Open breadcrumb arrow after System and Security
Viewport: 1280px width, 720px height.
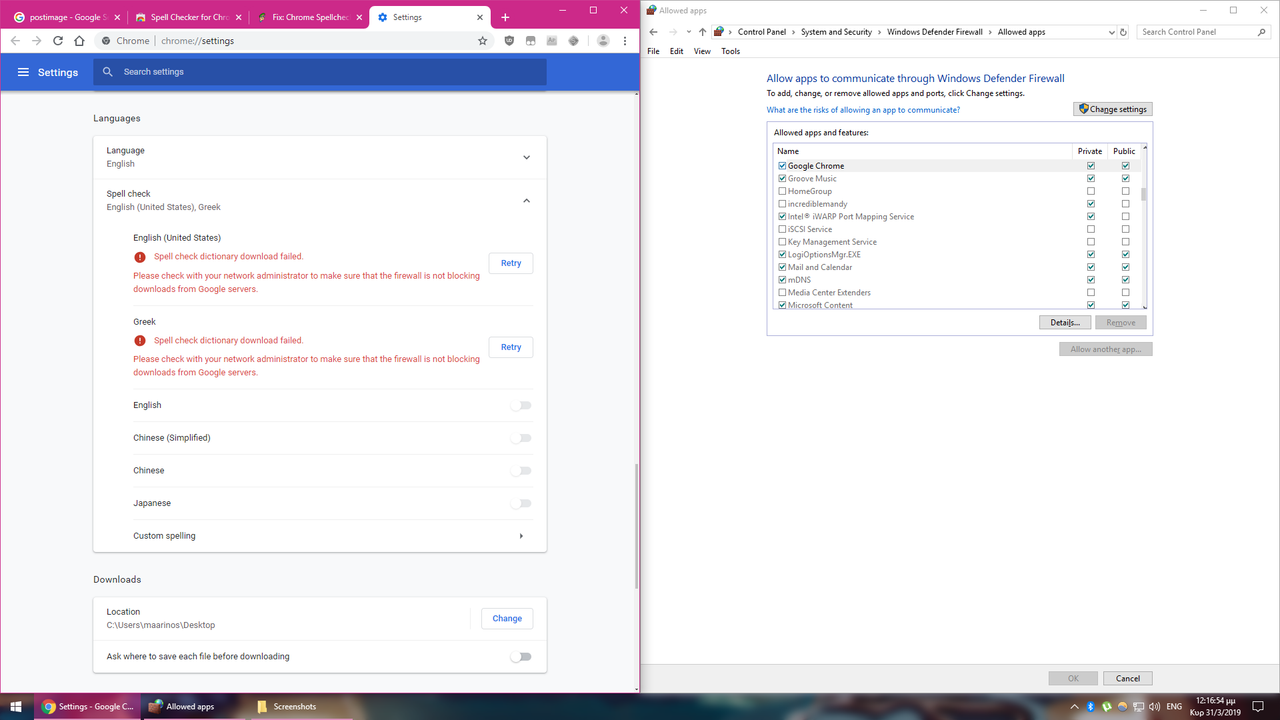[880, 32]
